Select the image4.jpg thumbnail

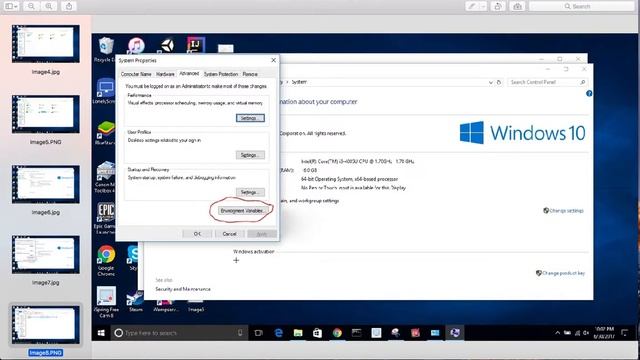click(x=46, y=44)
